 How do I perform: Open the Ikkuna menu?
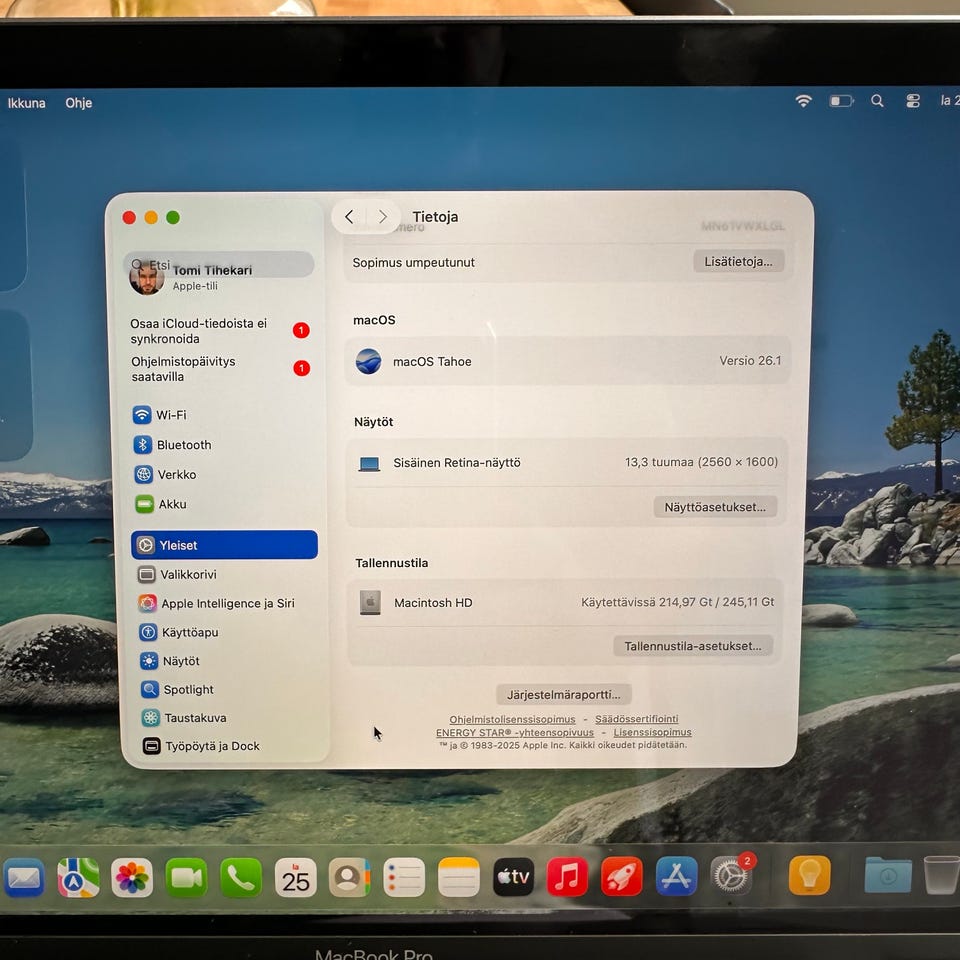click(26, 103)
